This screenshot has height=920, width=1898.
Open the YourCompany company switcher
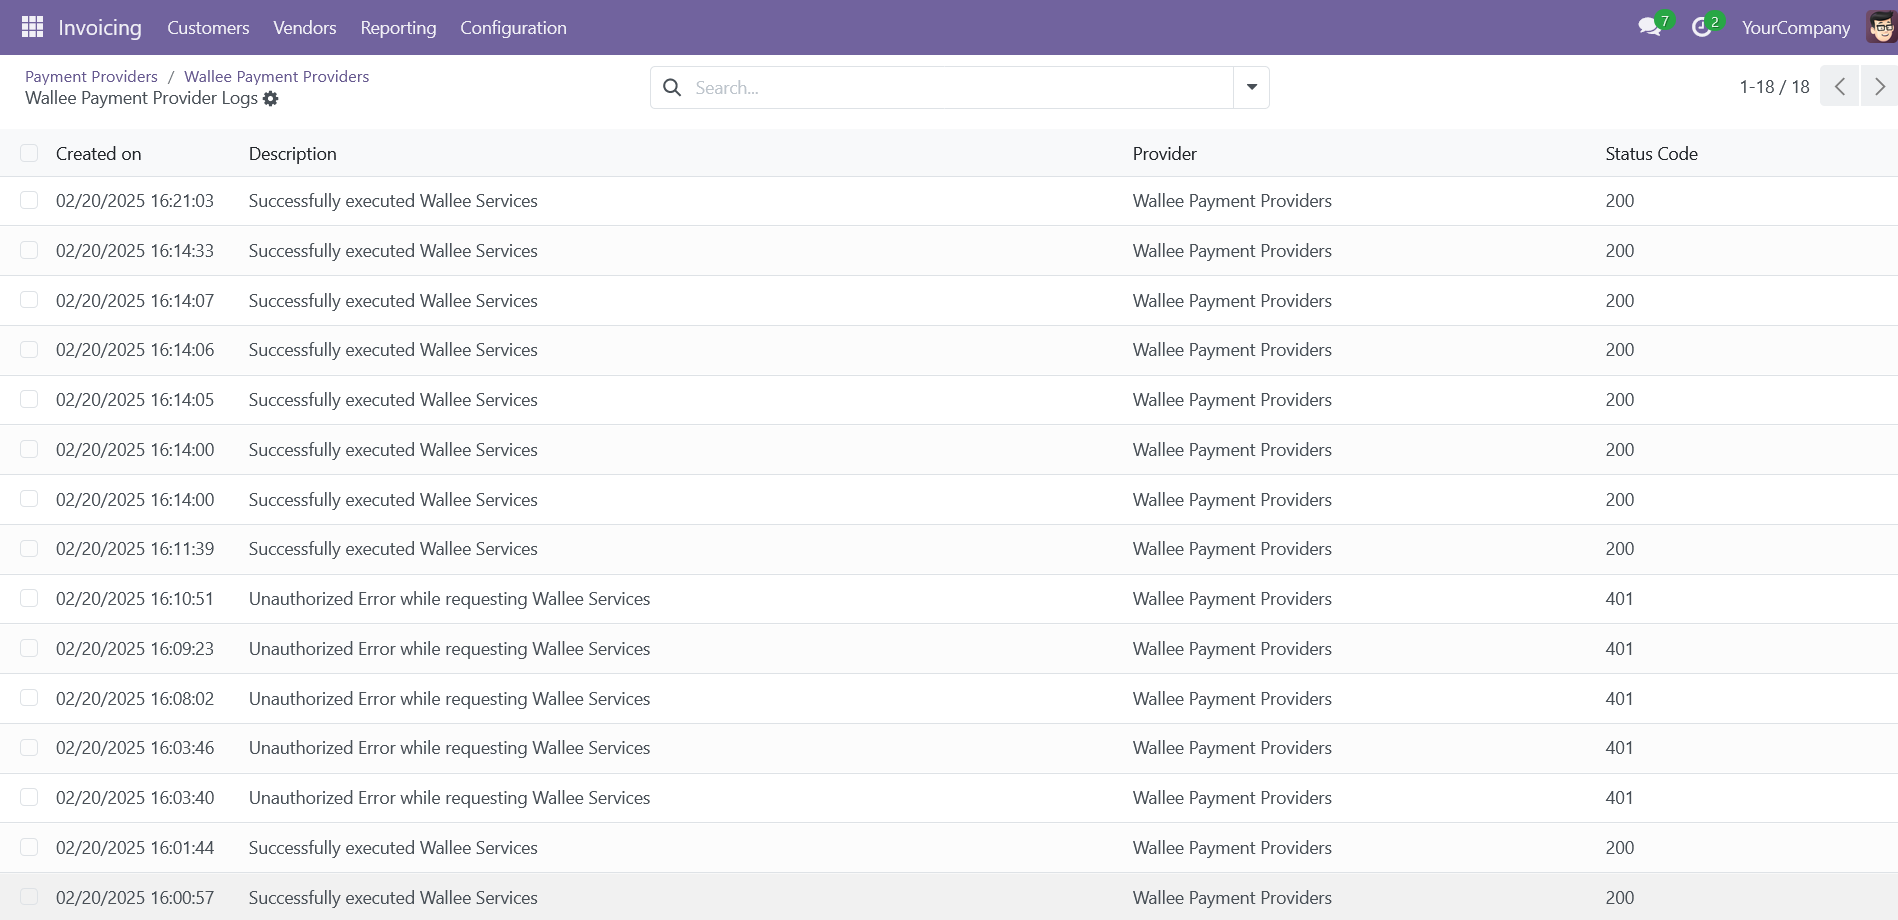[1795, 28]
